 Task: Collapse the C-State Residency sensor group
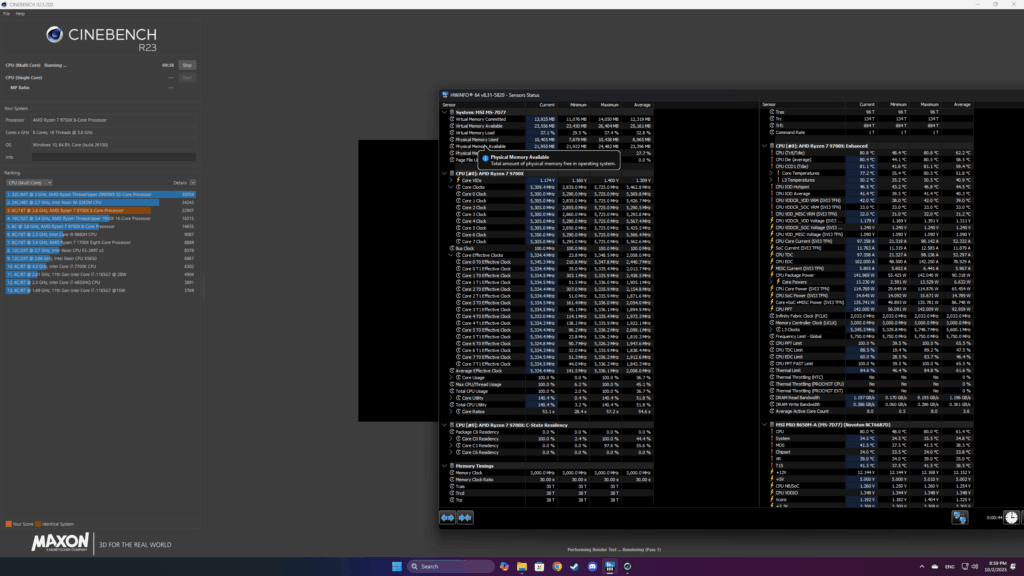pos(445,425)
